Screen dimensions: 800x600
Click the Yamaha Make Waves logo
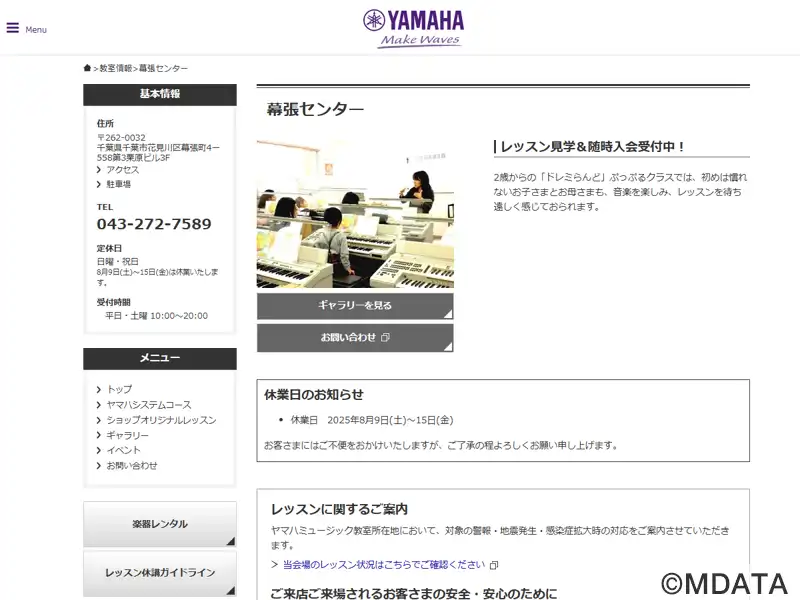tap(413, 29)
